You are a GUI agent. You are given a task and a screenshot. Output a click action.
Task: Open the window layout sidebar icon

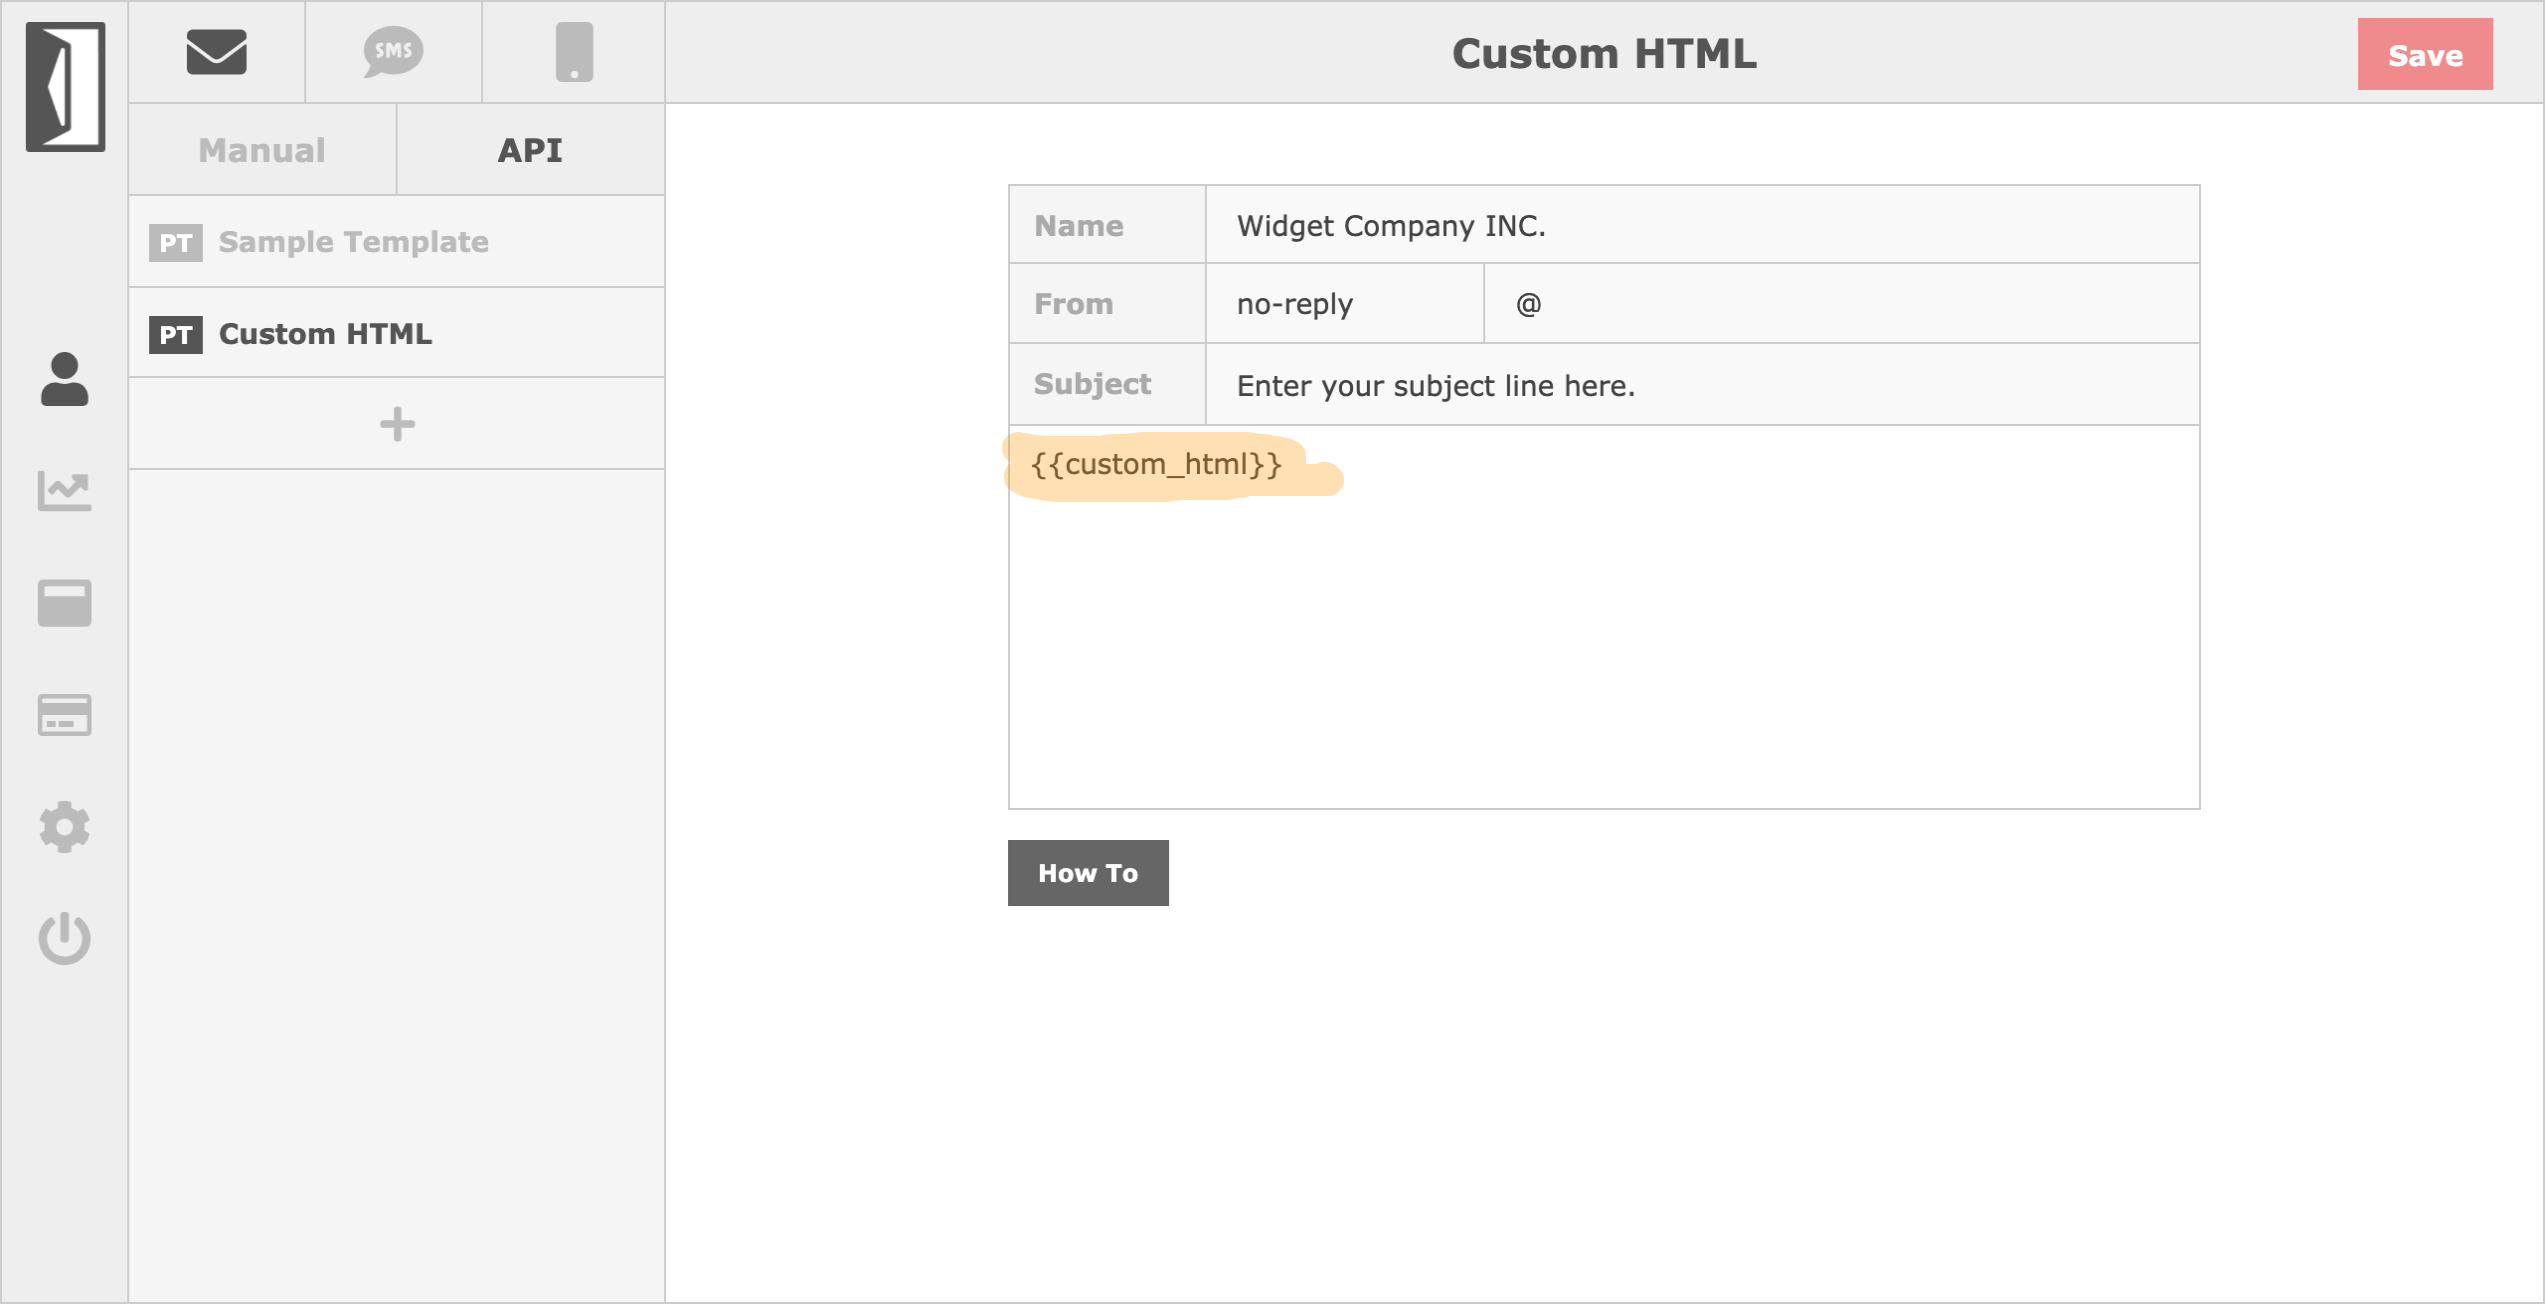(65, 603)
